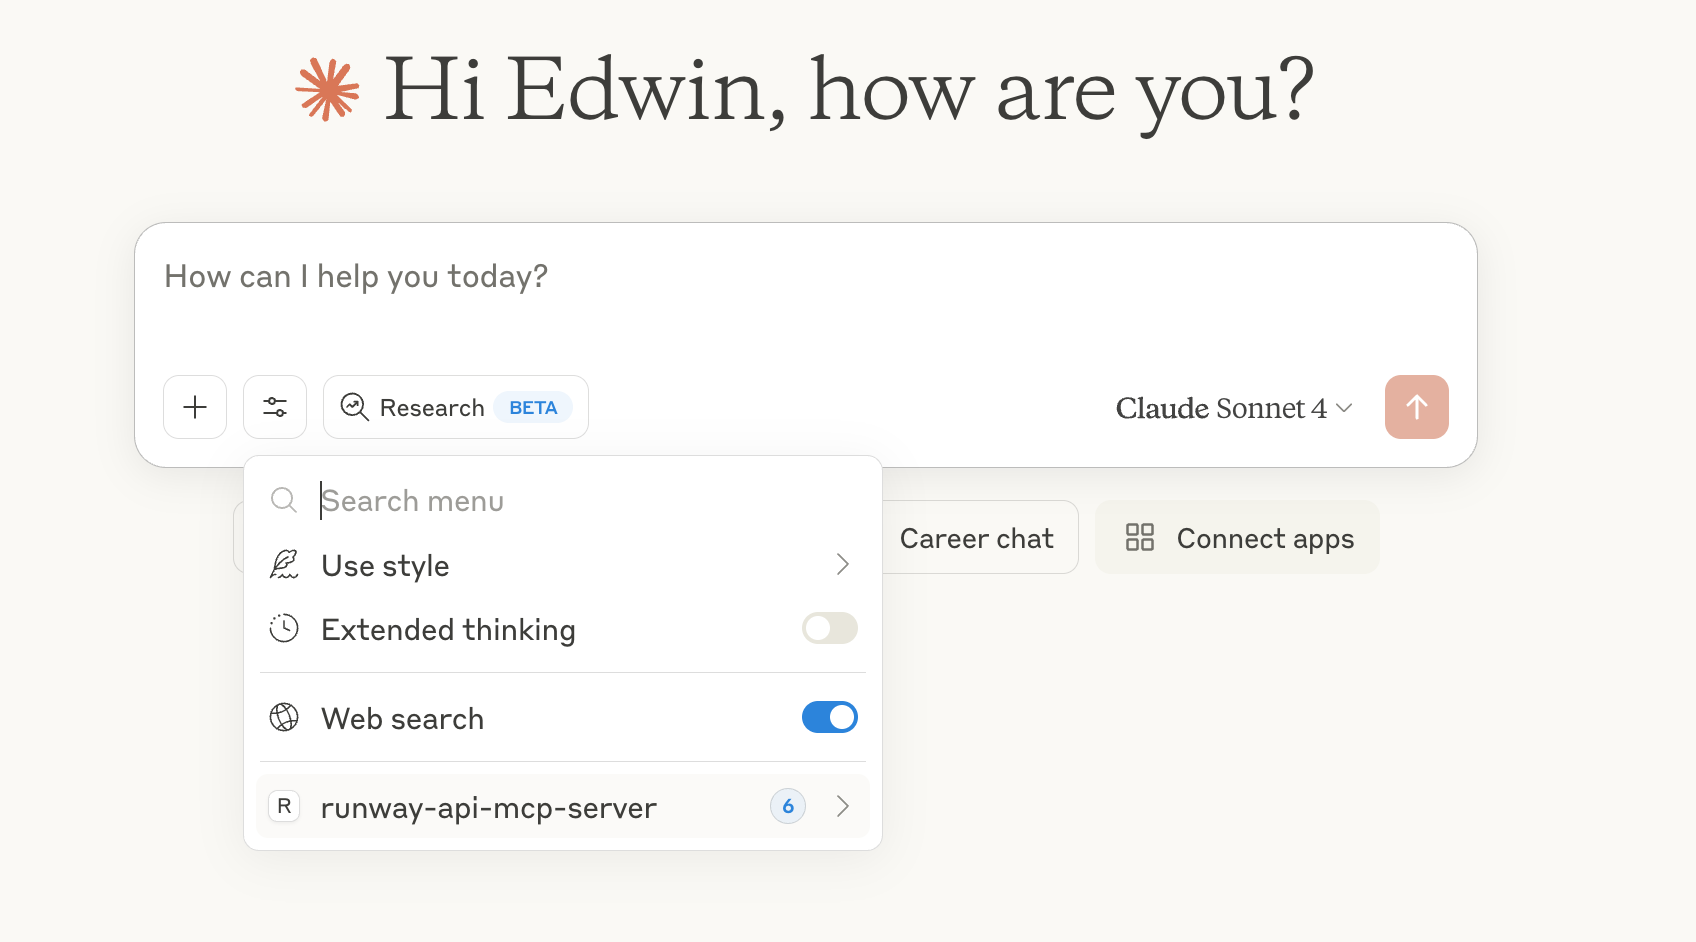Image resolution: width=1696 pixels, height=942 pixels.
Task: Expand runway-api-mcp-server chevron arrow
Action: coord(843,806)
